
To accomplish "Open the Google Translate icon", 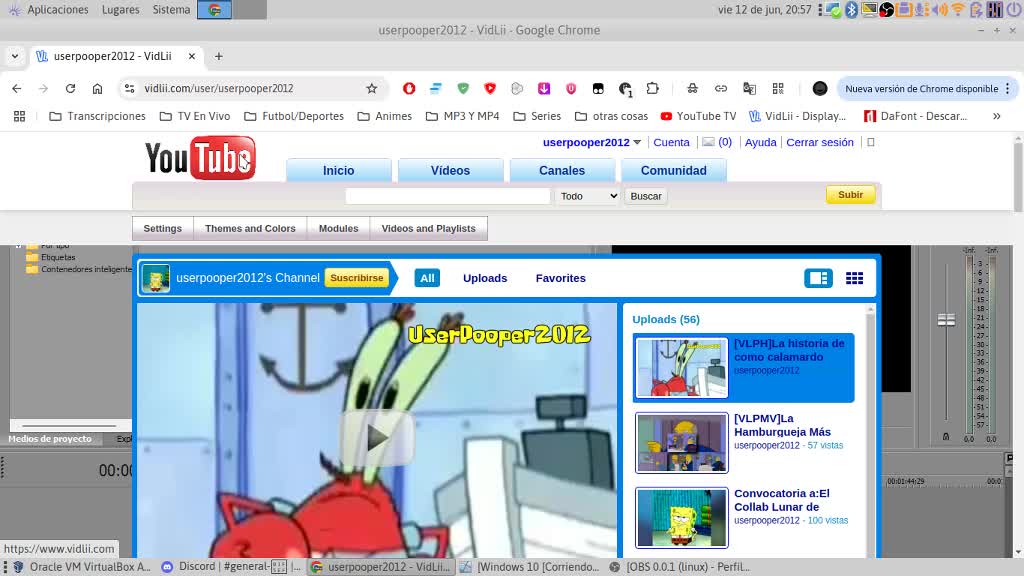I will pyautogui.click(x=749, y=88).
